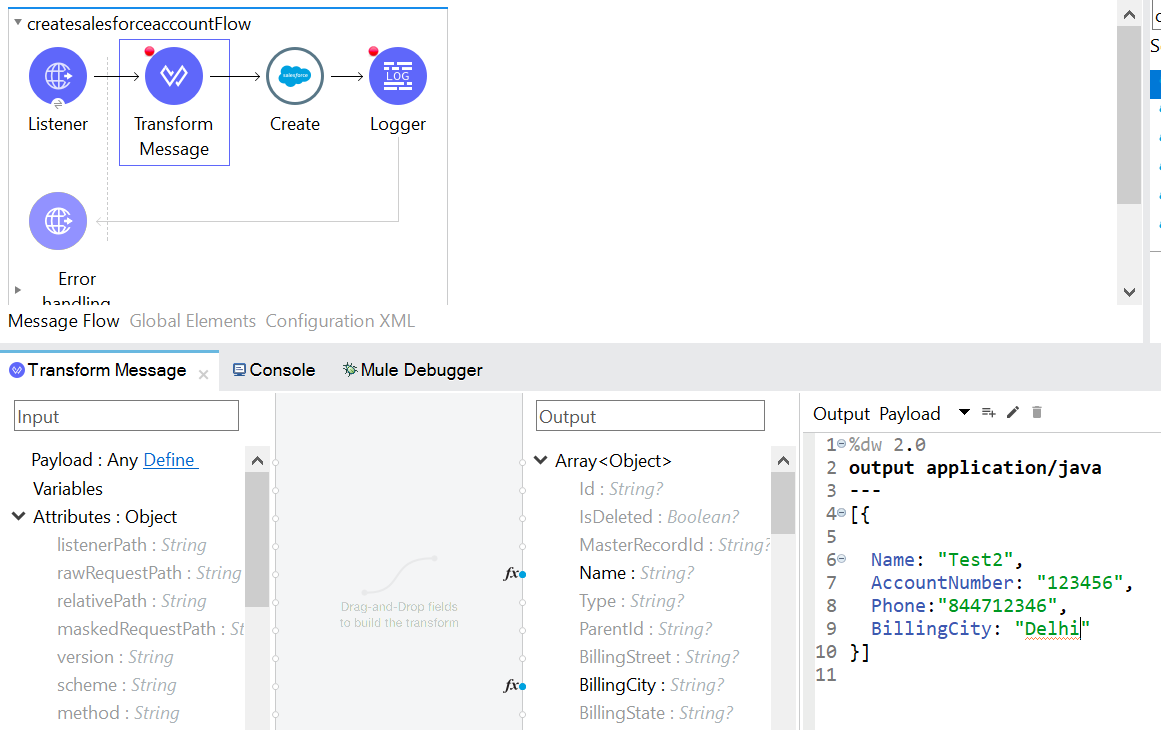Click the canvas scrollbar up arrow
Image resolution: width=1161 pixels, height=730 pixels.
pos(1129,15)
